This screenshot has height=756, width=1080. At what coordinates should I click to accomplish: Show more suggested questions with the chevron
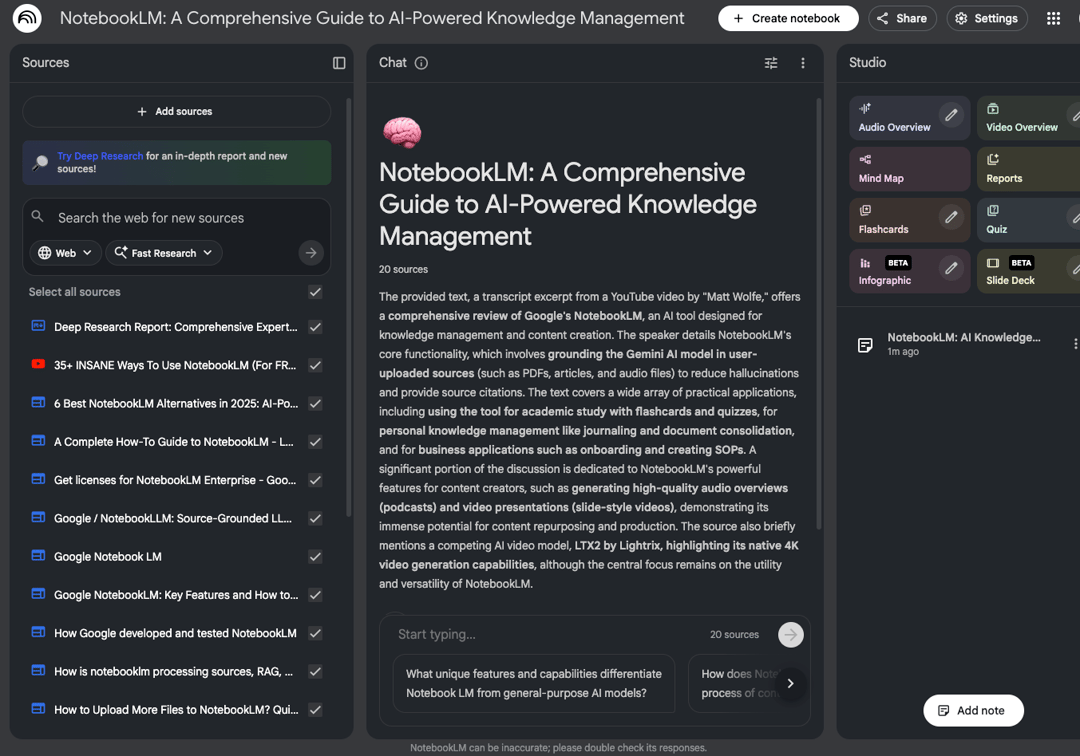(x=790, y=684)
